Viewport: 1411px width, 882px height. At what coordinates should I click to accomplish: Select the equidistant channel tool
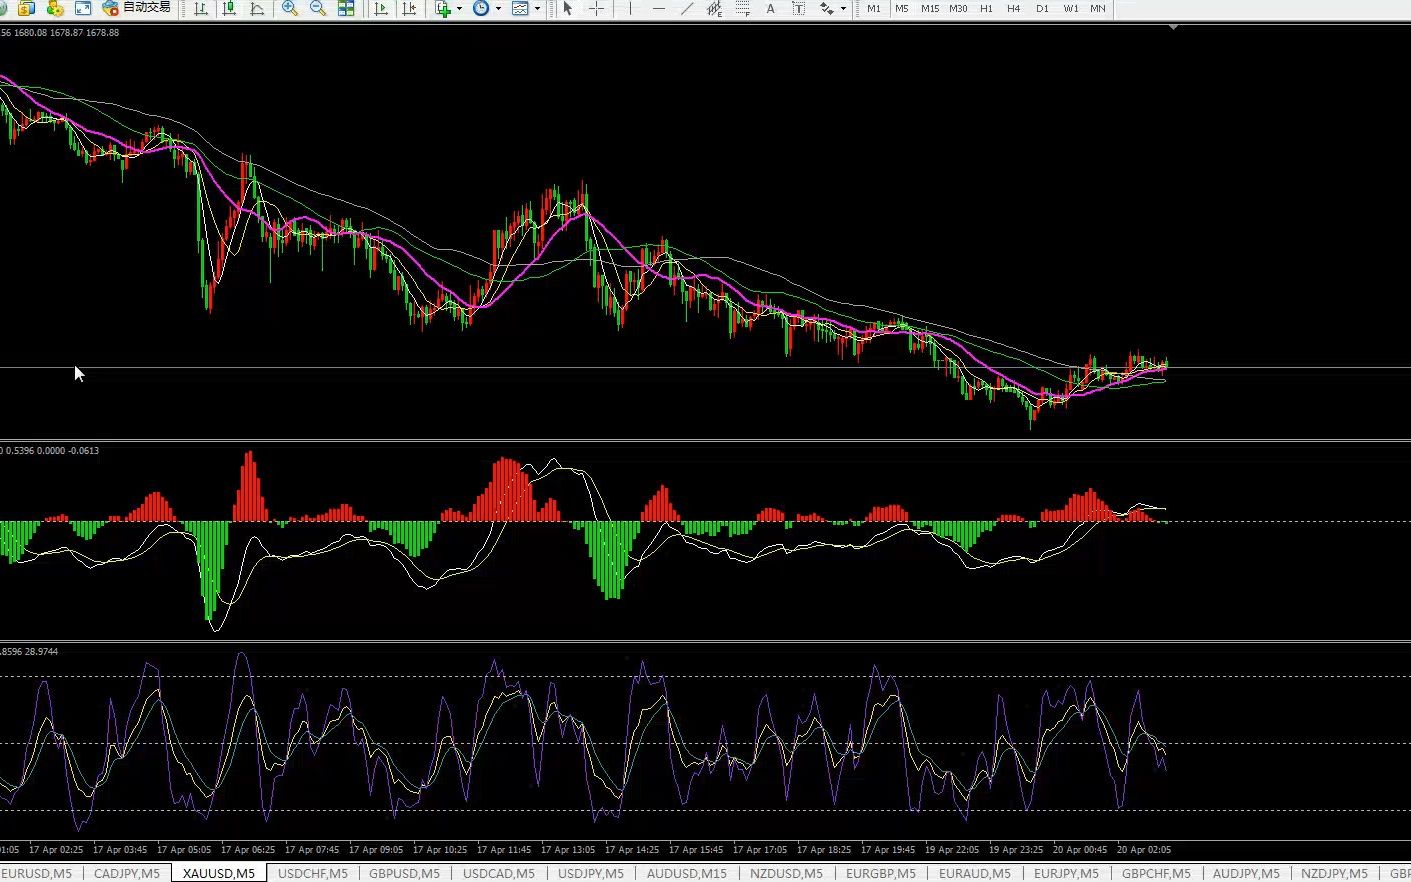(714, 8)
